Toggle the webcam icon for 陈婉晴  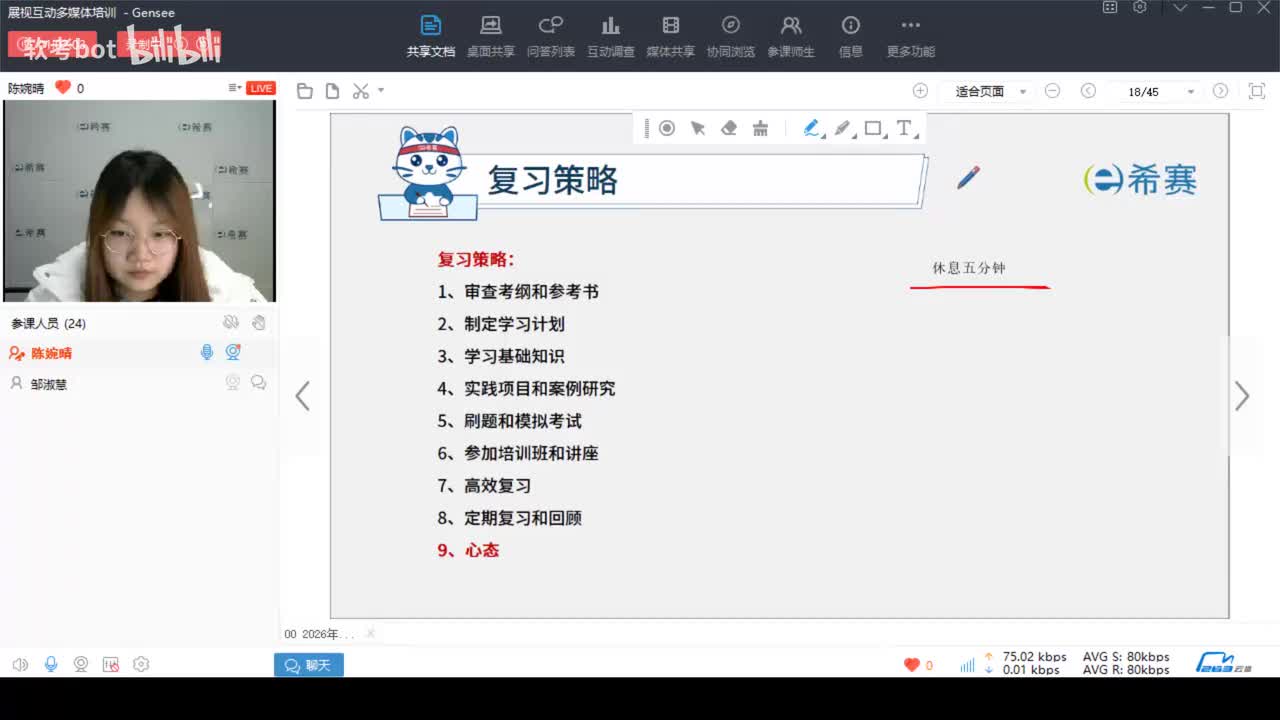click(x=233, y=352)
